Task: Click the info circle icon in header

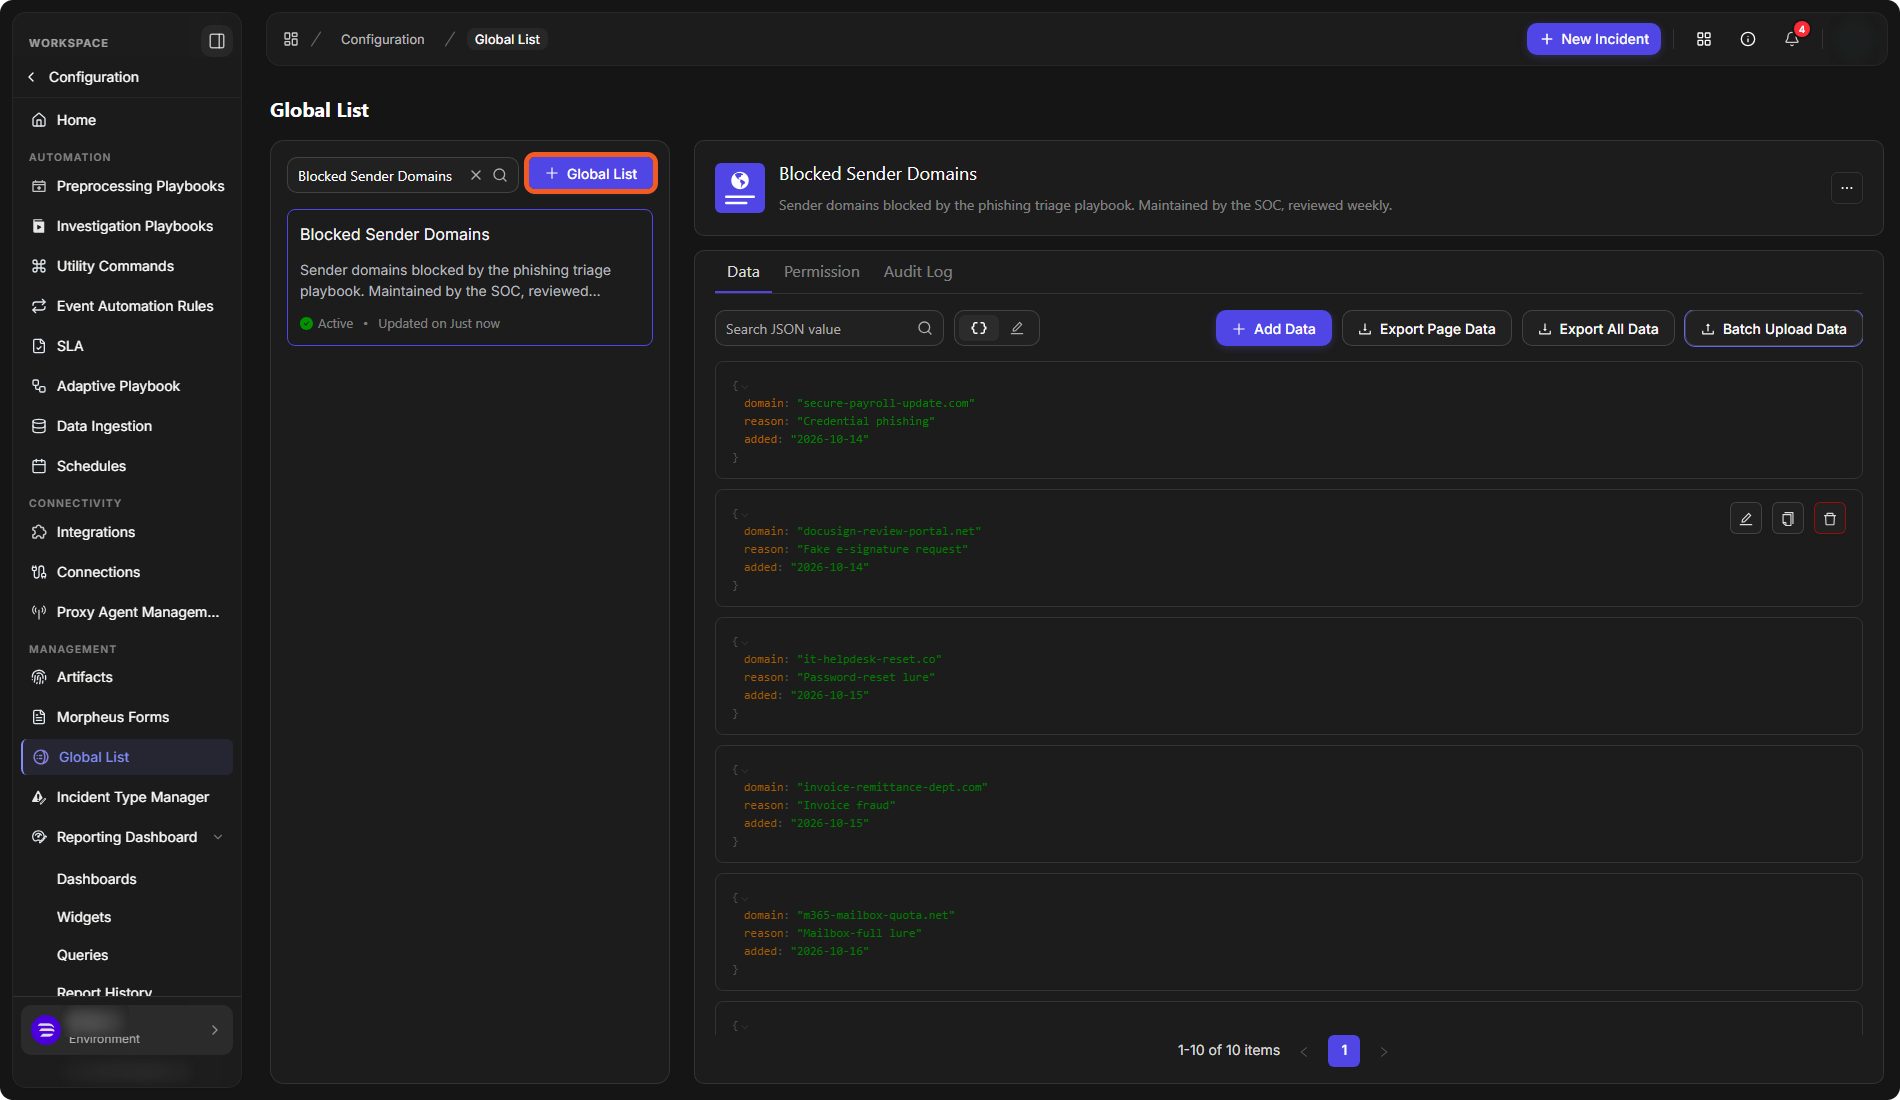Action: [x=1748, y=39]
